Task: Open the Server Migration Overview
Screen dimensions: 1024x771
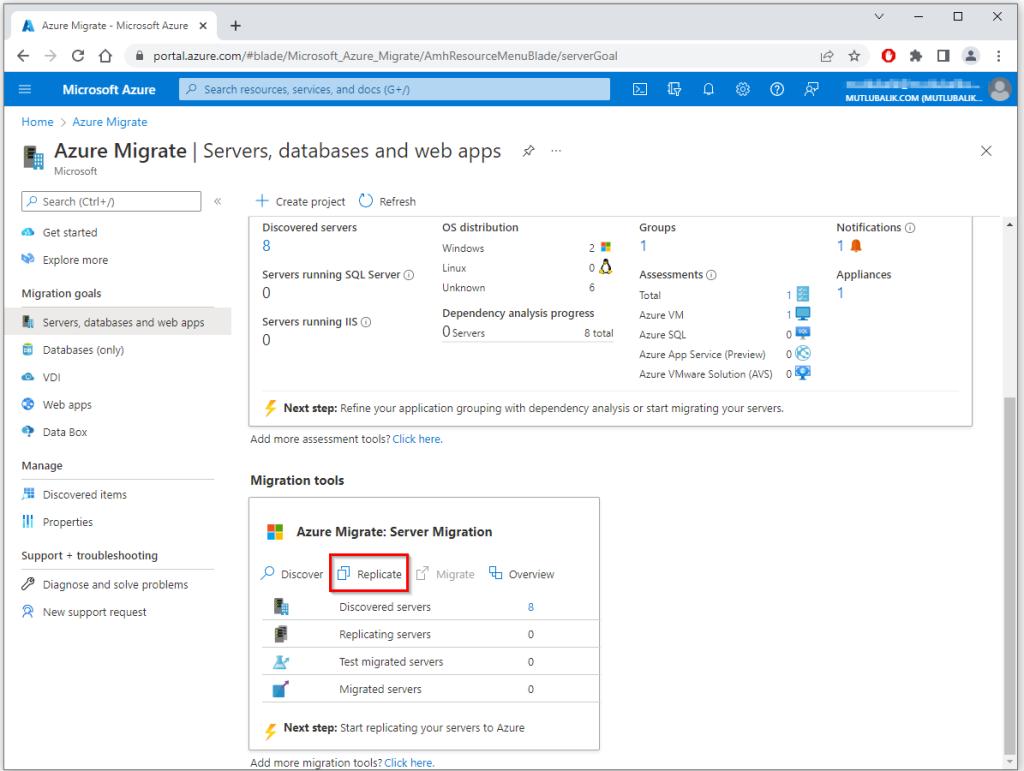Action: click(522, 574)
